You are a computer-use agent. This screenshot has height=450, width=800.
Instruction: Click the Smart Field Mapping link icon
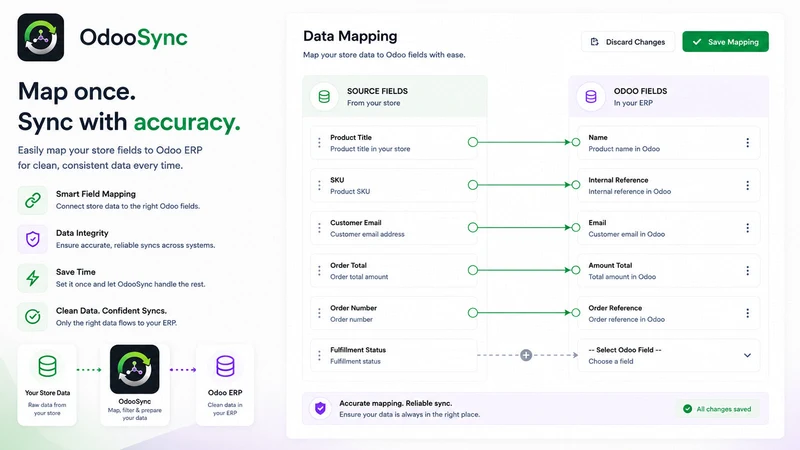pyautogui.click(x=33, y=200)
